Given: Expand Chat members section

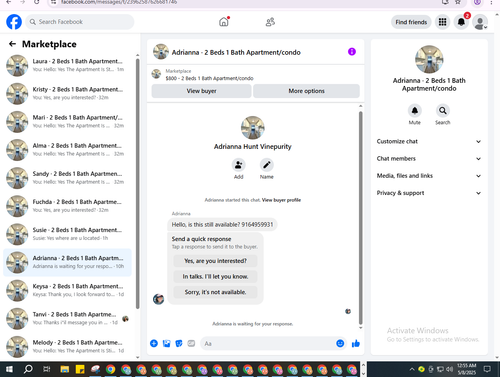Looking at the screenshot, I should [429, 159].
